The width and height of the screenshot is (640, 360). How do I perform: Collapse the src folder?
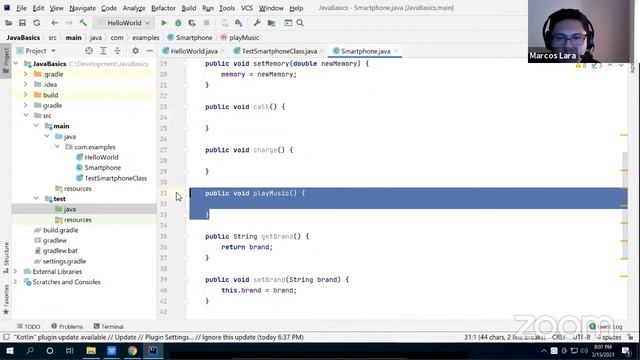click(x=26, y=116)
